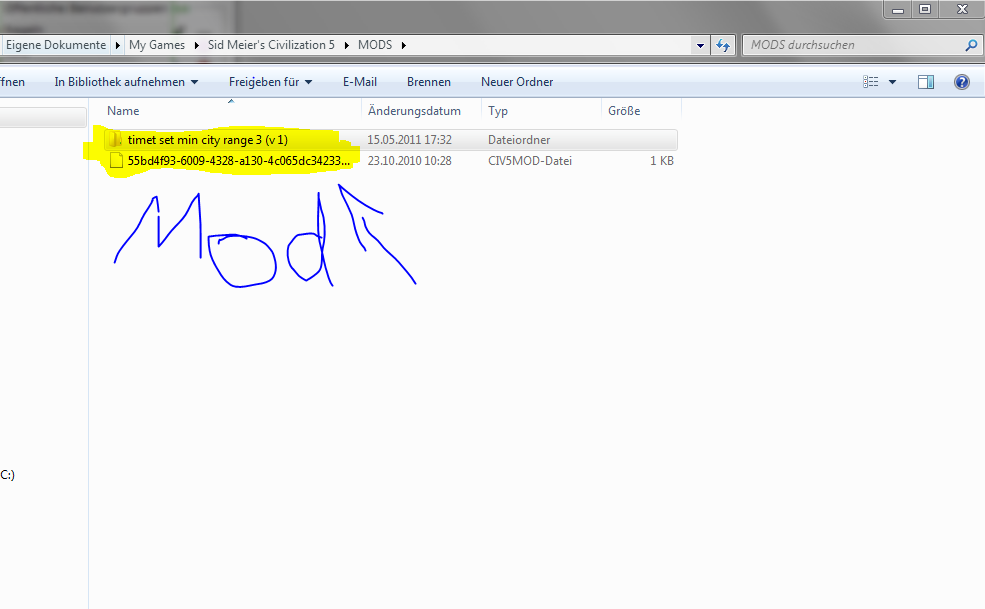Expand the 'In Bibliothek aufnehmen' menu
The width and height of the screenshot is (985, 609).
(x=126, y=82)
